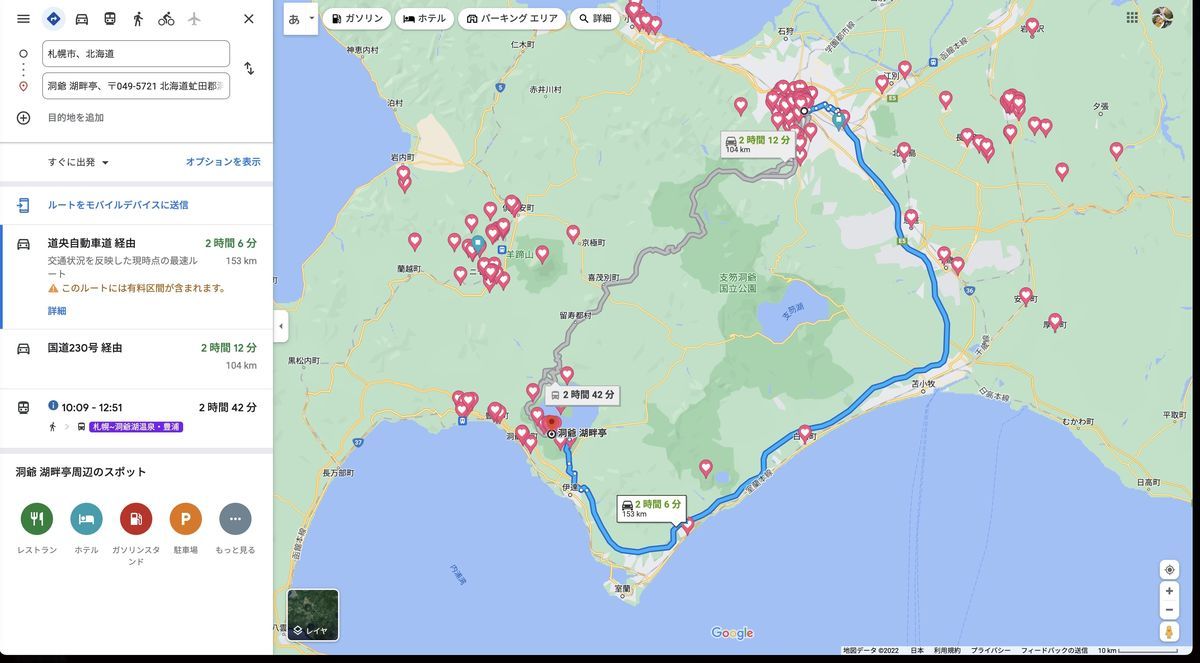Click the 2時間 6分 153 km map label
Screen dimensions: 1200x663
click(x=652, y=508)
